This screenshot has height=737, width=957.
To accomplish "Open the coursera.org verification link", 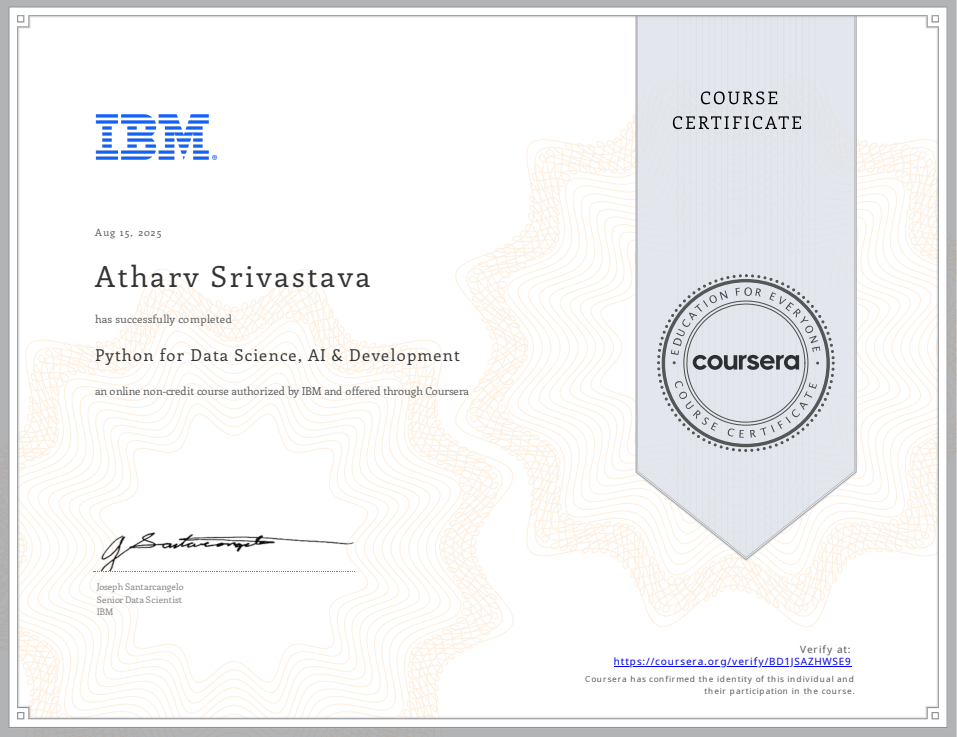I will tap(732, 661).
